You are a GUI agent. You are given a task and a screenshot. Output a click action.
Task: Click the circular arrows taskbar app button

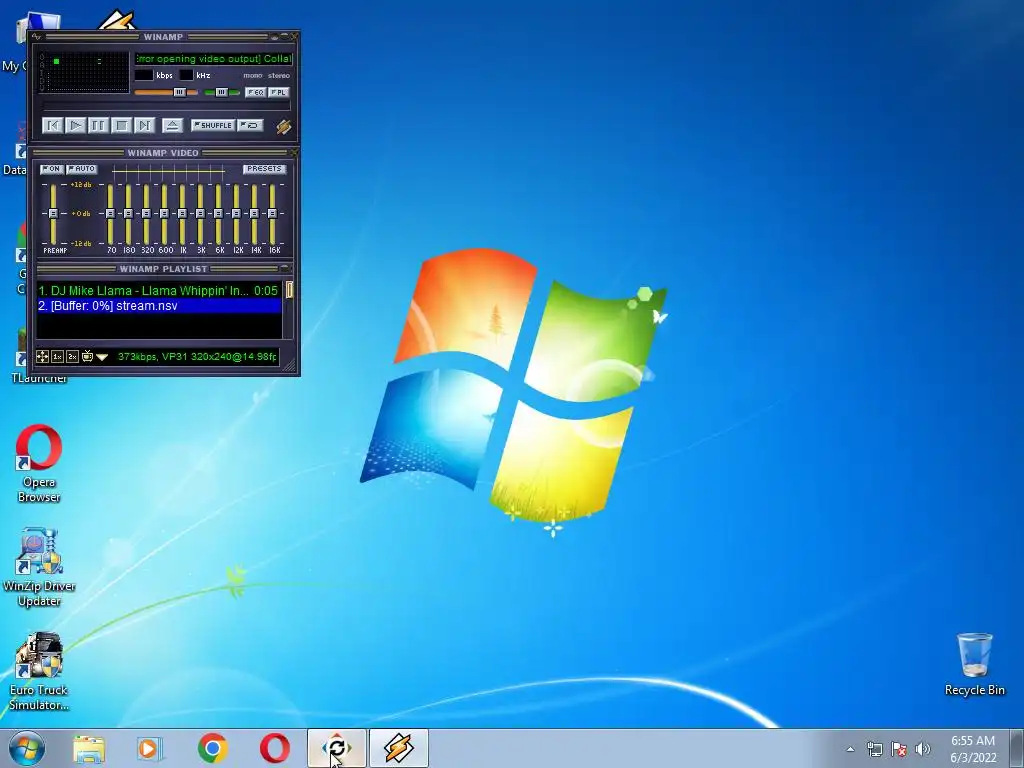click(337, 748)
